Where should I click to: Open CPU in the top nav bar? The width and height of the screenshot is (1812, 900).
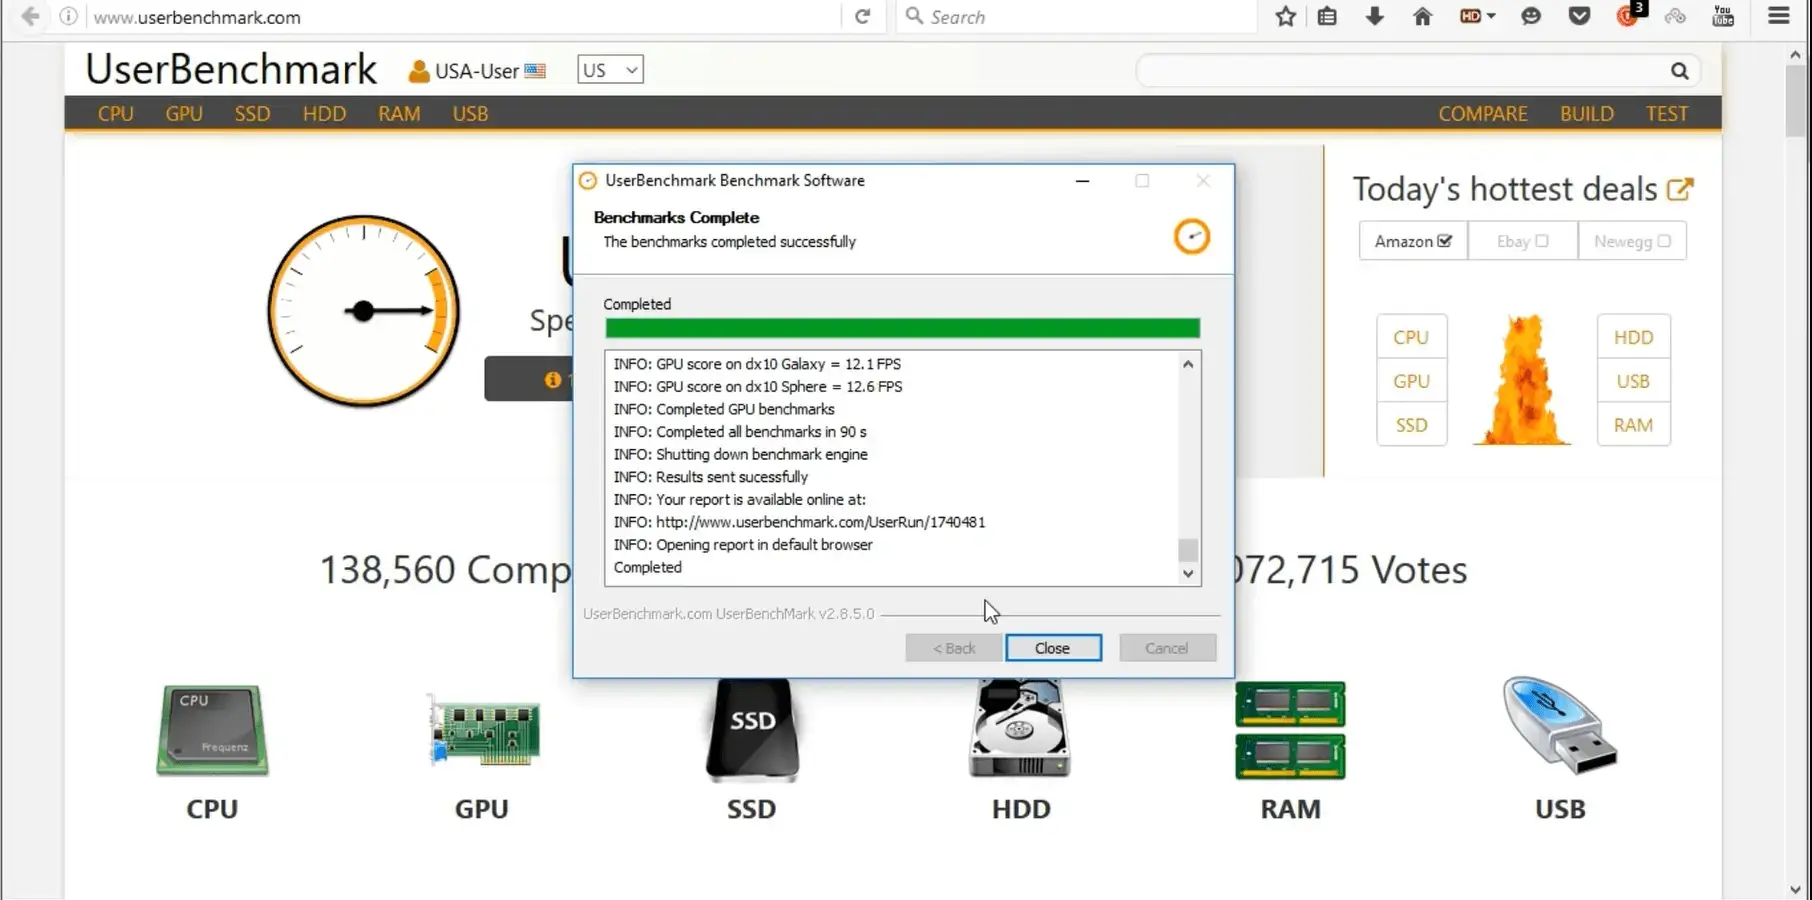pyautogui.click(x=116, y=114)
